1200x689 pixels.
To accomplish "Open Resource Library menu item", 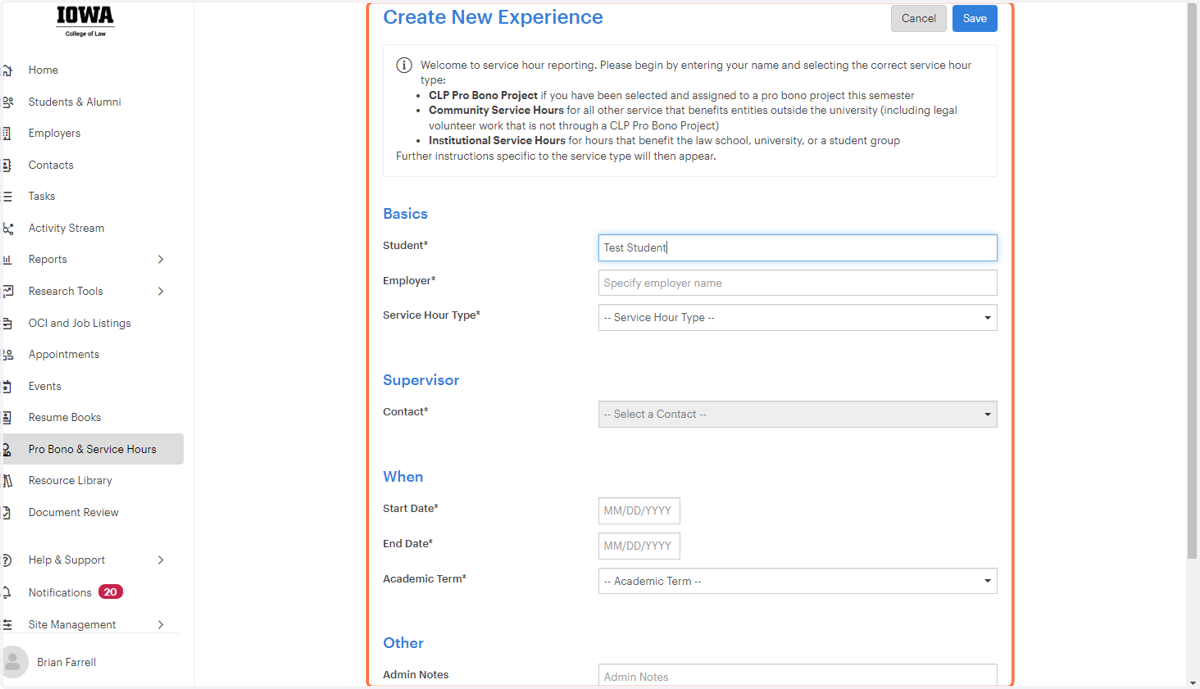I will 70,480.
